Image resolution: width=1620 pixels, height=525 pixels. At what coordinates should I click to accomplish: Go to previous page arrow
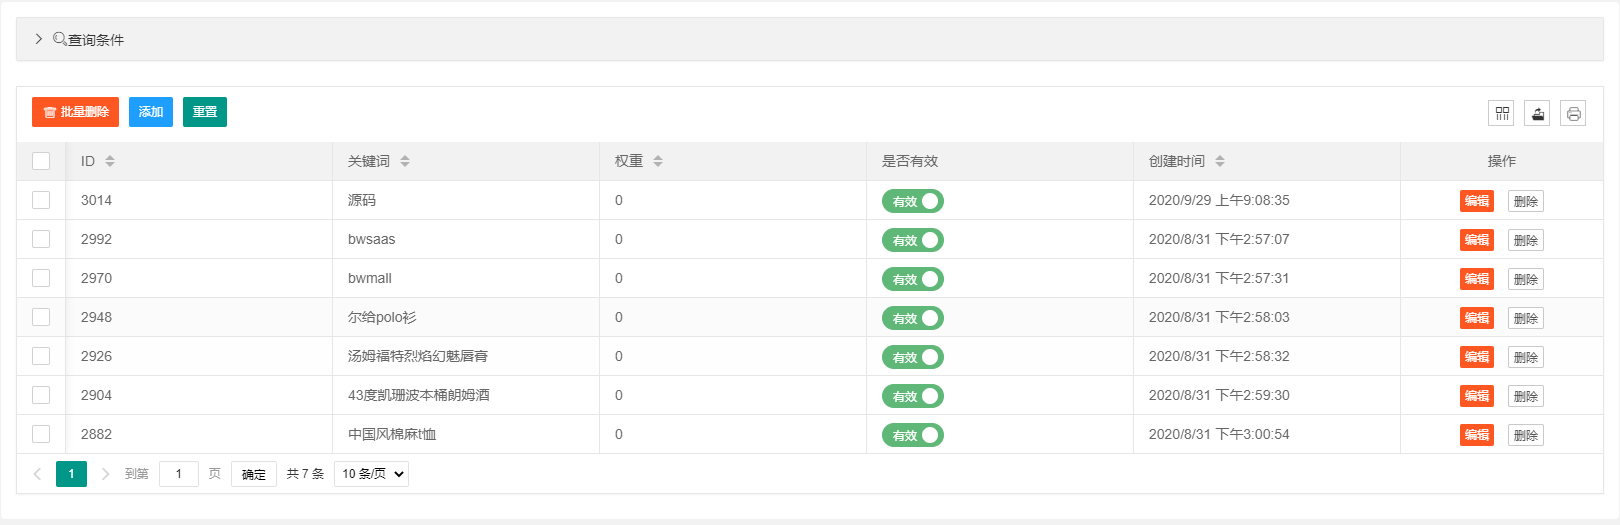pyautogui.click(x=37, y=474)
